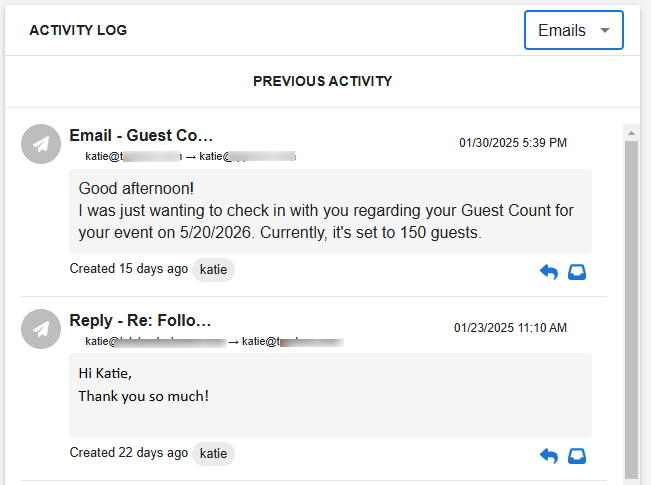
Task: Click paper plane icon of Reply entry
Action: (41, 329)
